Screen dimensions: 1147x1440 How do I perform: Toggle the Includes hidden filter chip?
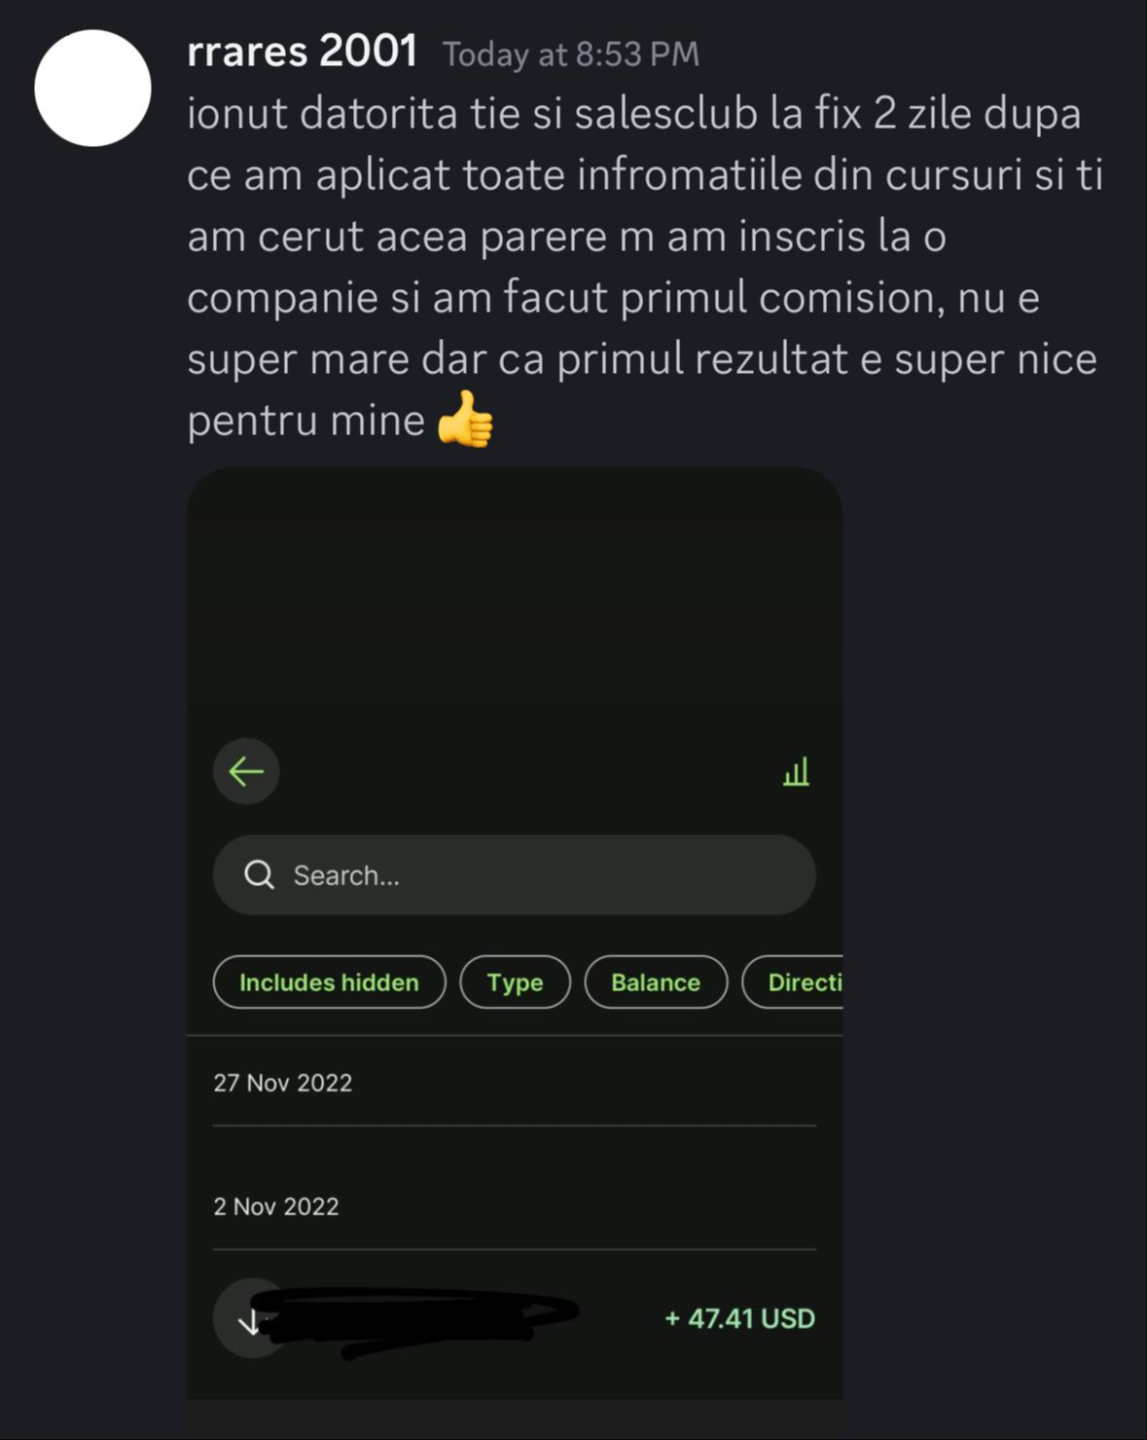point(329,982)
